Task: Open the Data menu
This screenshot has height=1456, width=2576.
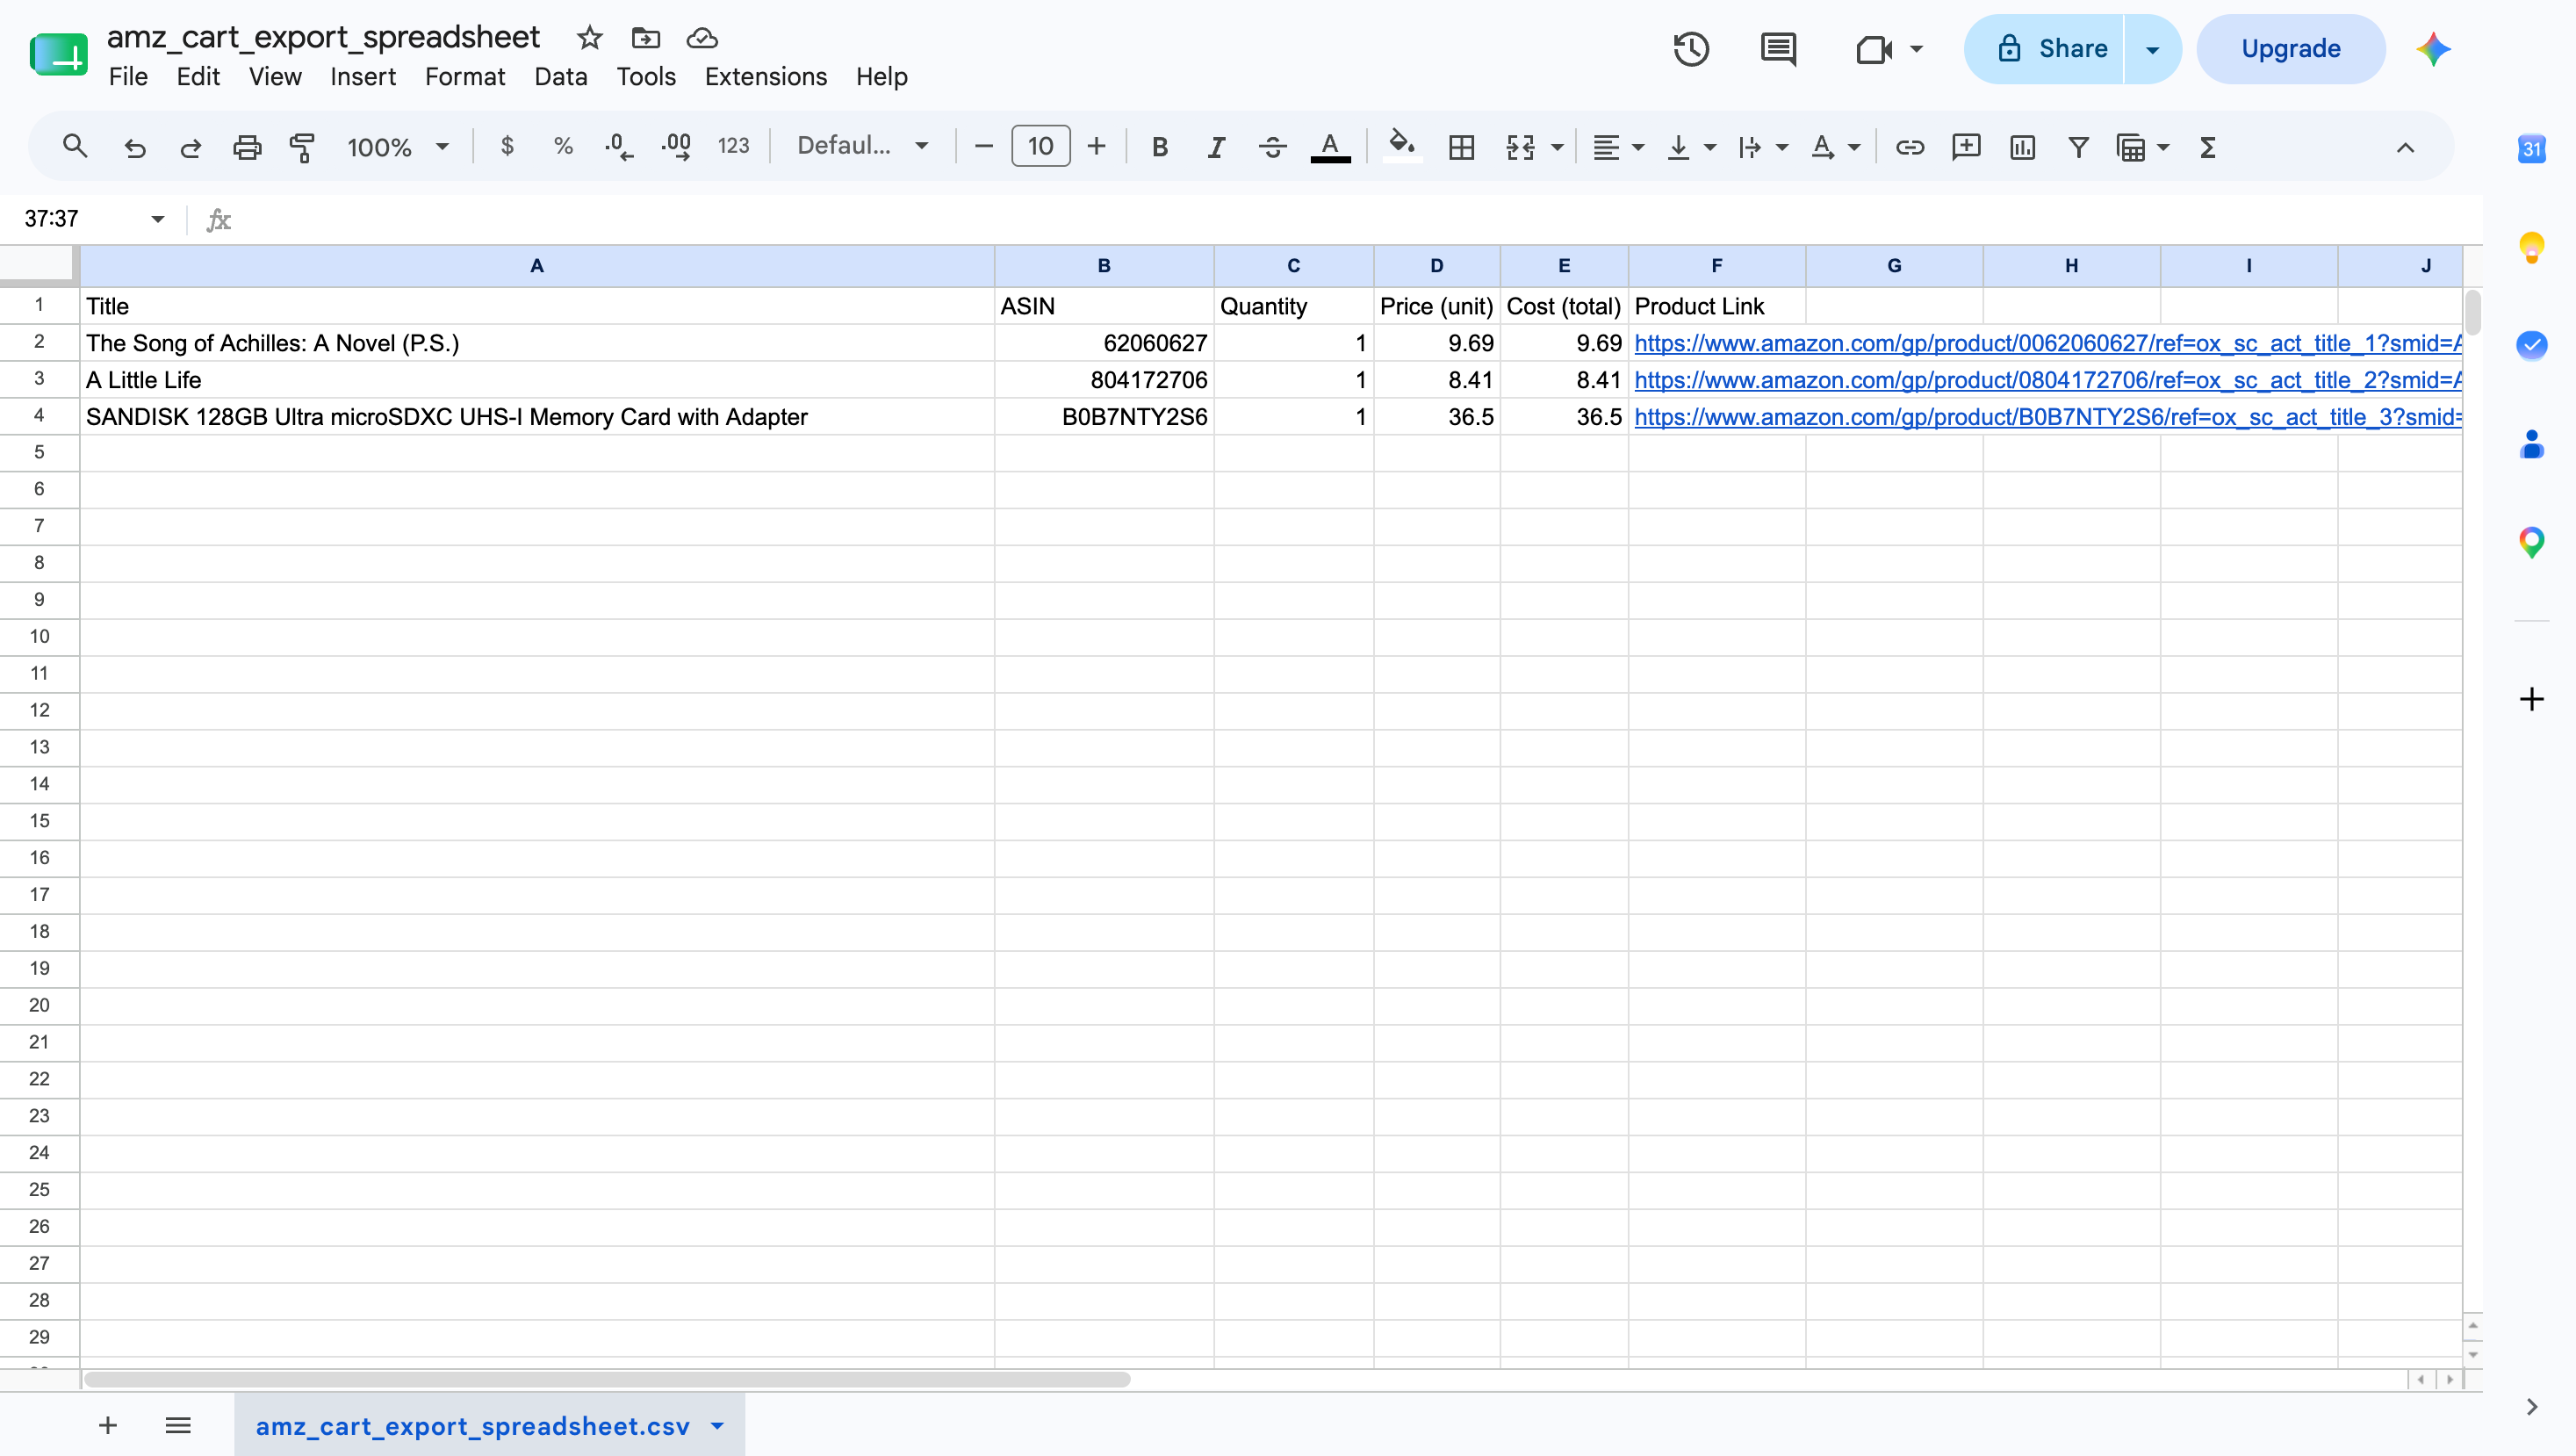Action: coord(561,77)
